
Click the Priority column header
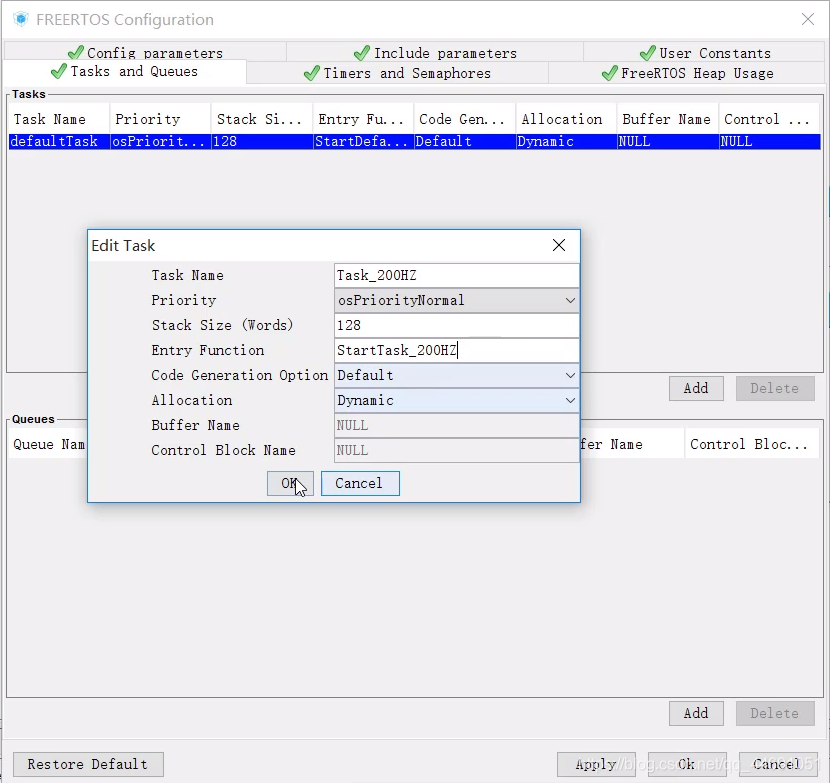coord(160,119)
